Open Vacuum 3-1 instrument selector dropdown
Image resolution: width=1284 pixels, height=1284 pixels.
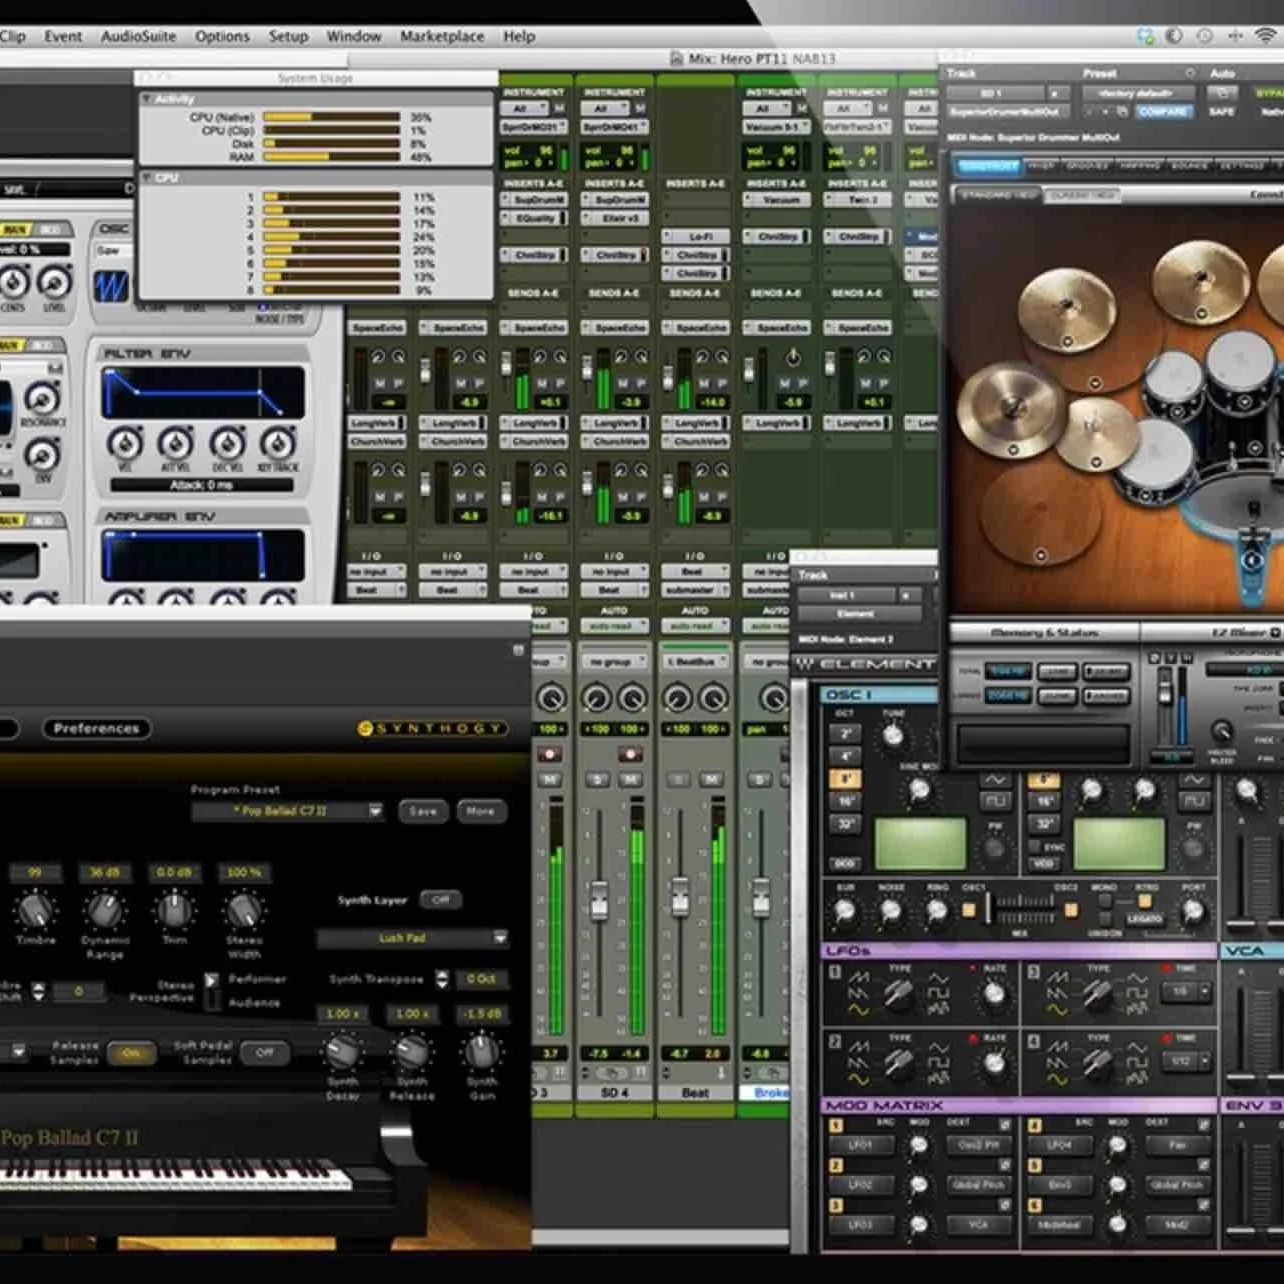click(x=776, y=127)
